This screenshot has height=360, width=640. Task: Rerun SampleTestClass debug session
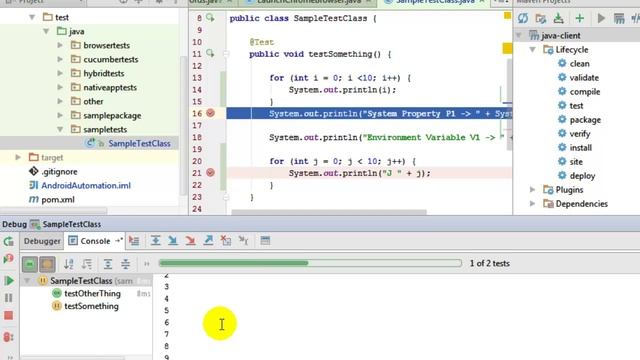(9, 241)
